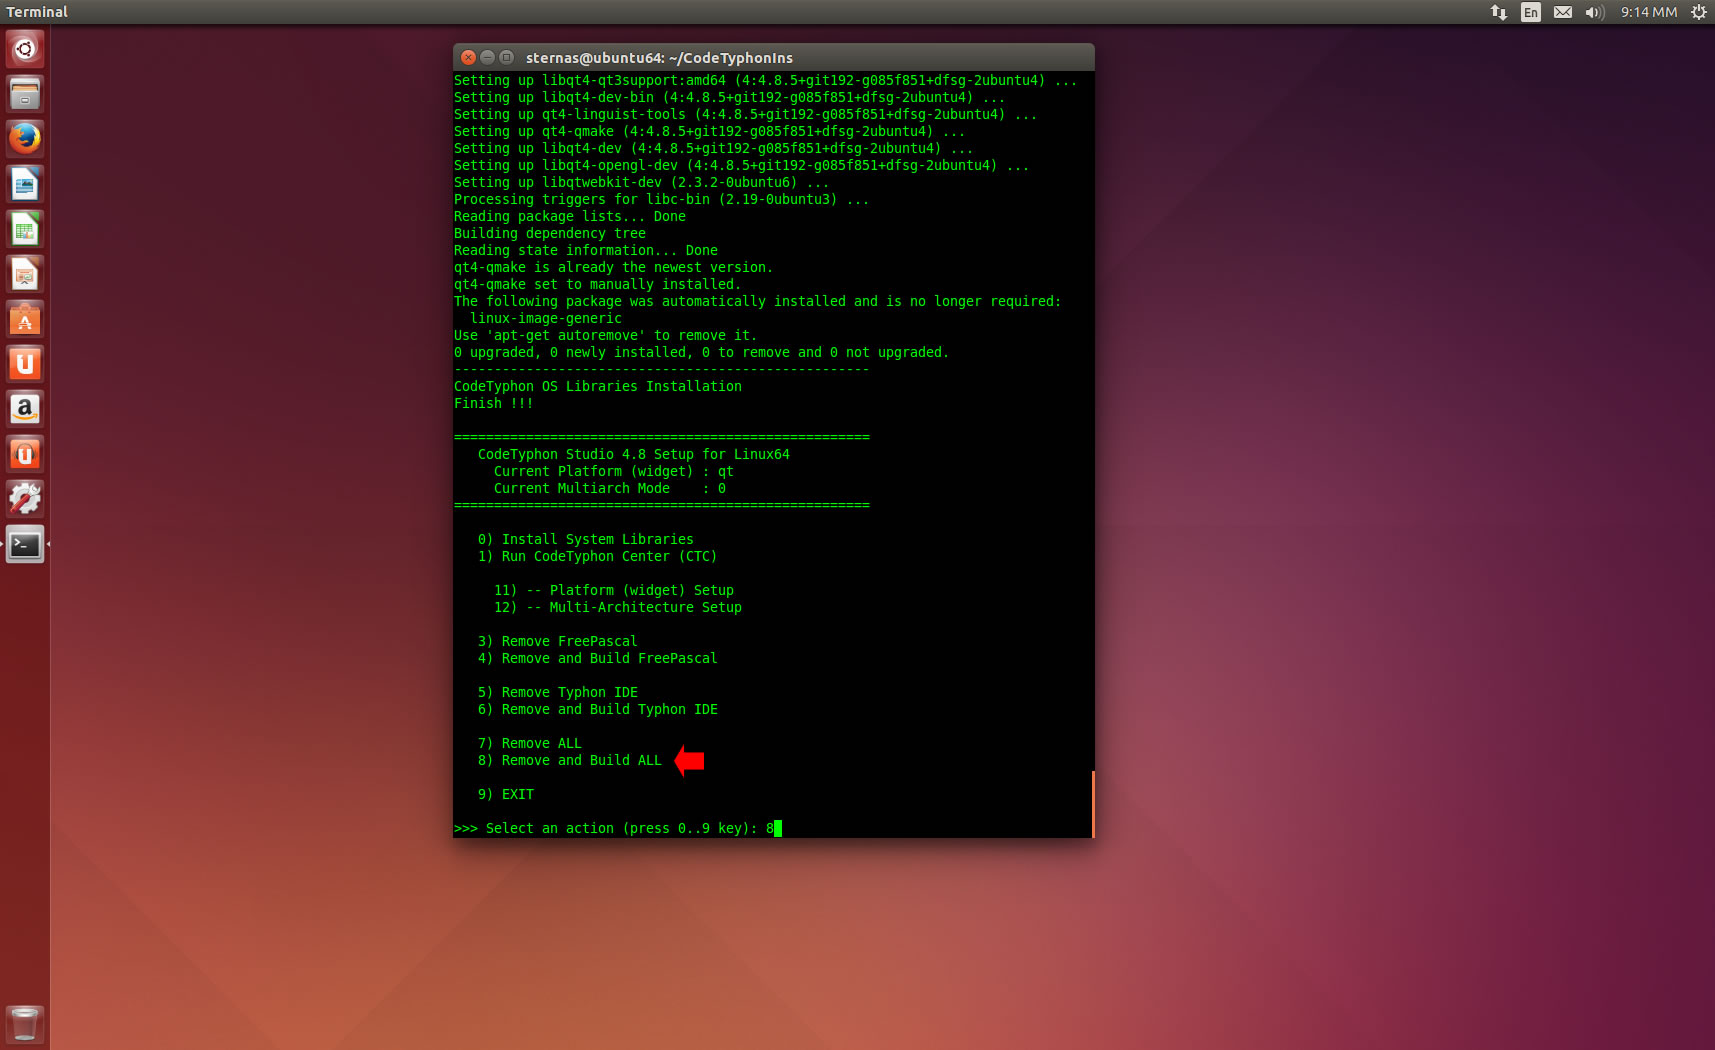Click the '8) Remove and Build ALL' line
Image resolution: width=1715 pixels, height=1050 pixels.
click(569, 760)
